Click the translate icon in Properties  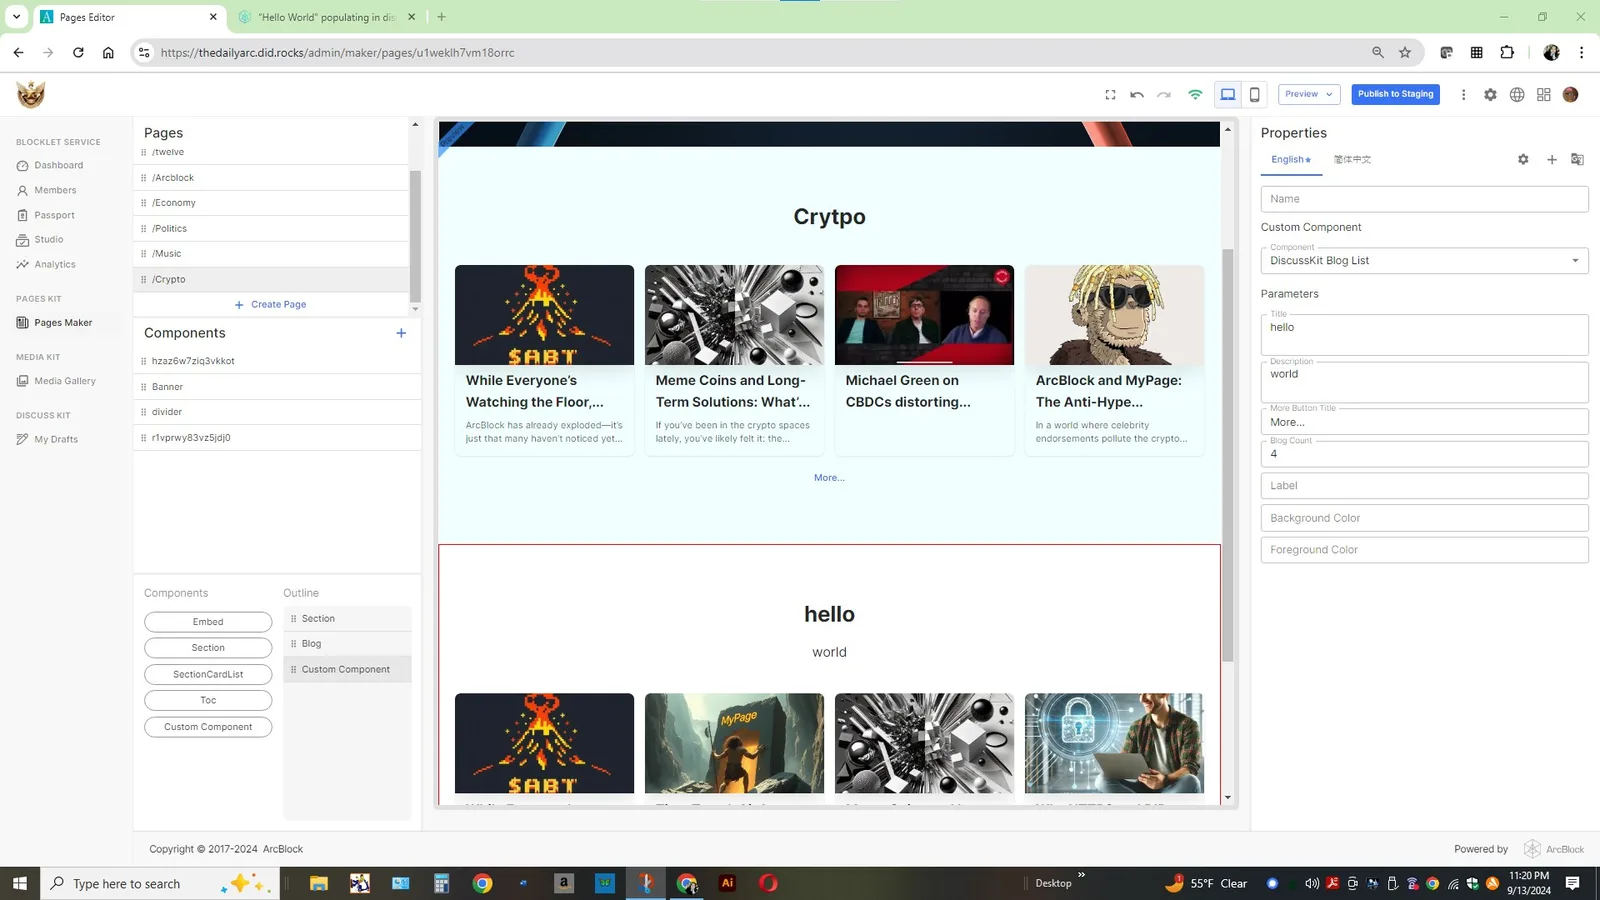point(1577,160)
